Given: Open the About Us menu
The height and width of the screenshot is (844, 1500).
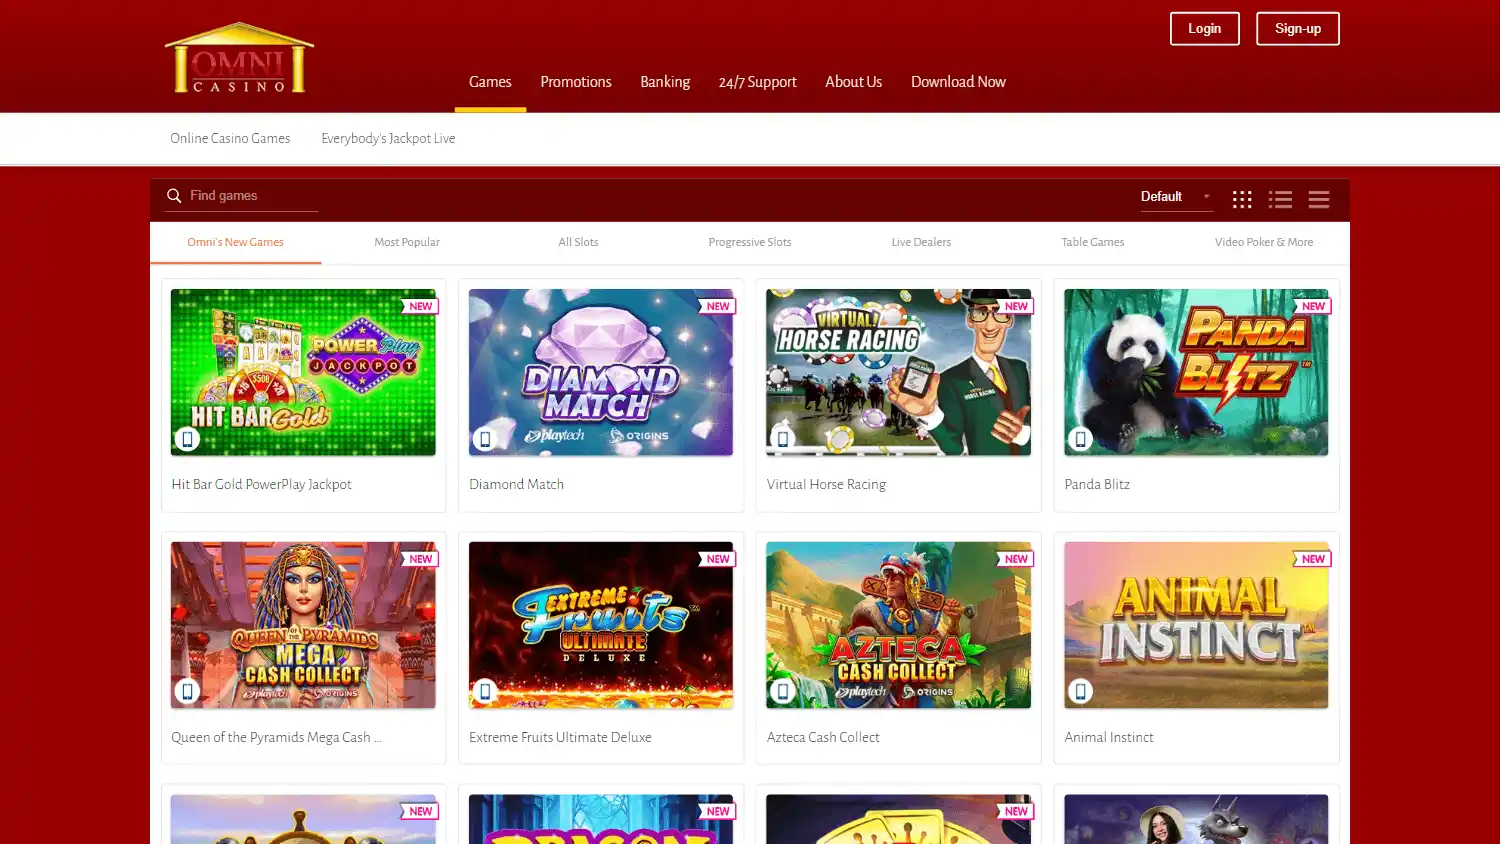Looking at the screenshot, I should point(853,82).
